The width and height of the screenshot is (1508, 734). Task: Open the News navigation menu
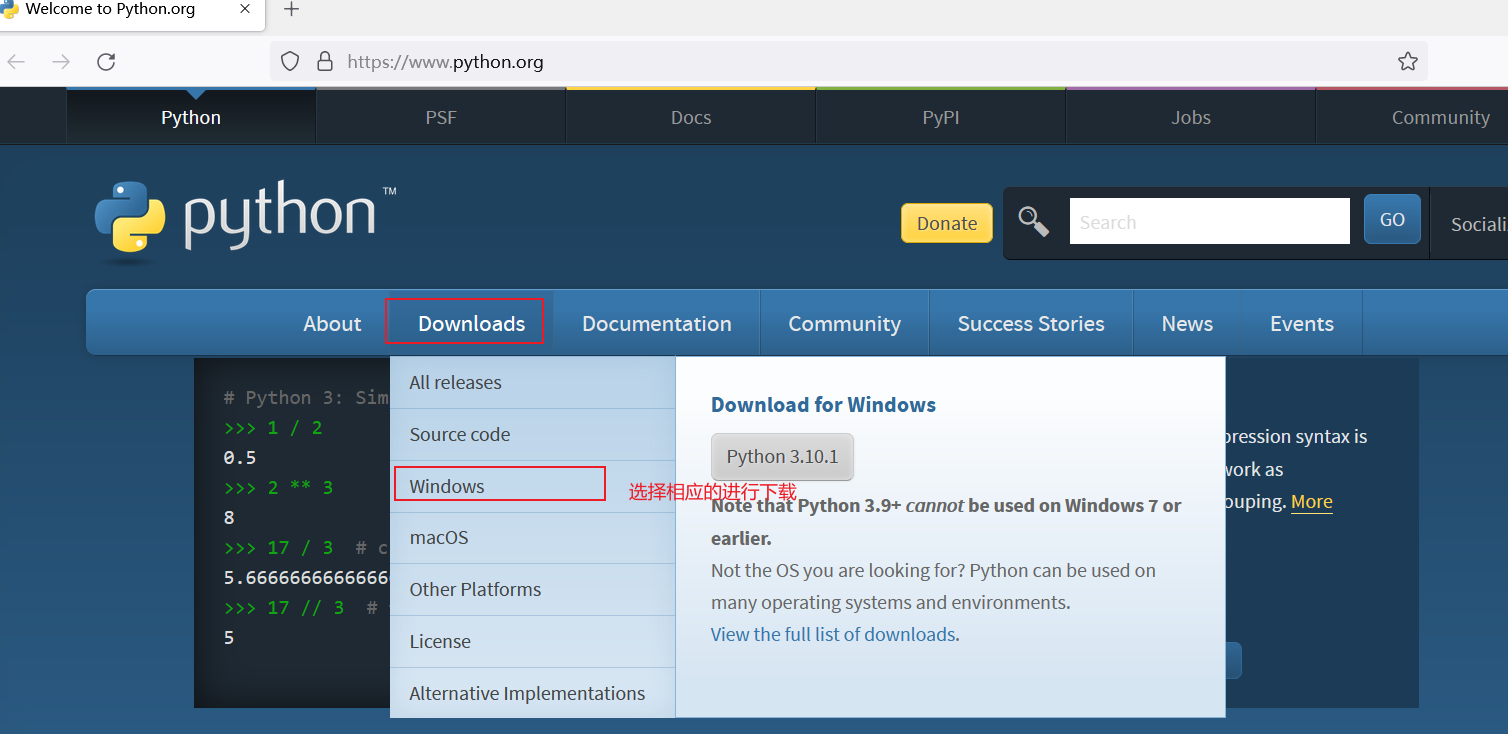coord(1187,323)
